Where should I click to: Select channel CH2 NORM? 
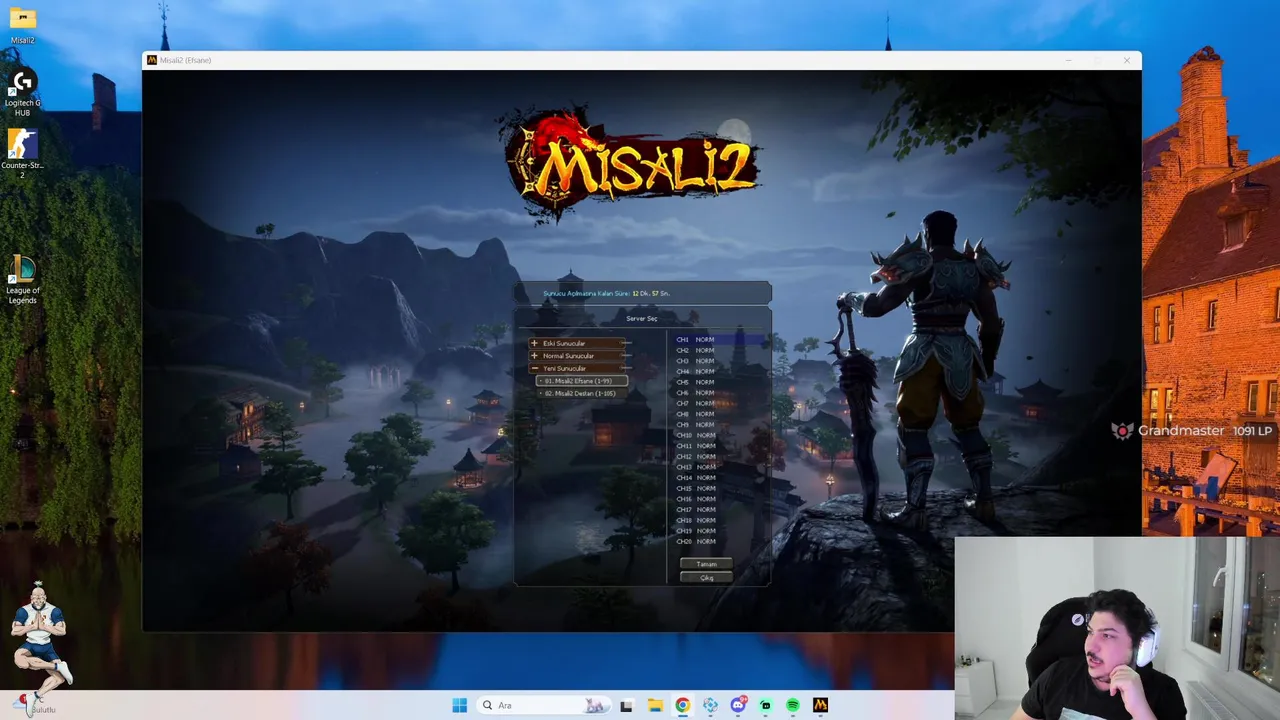pyautogui.click(x=718, y=350)
